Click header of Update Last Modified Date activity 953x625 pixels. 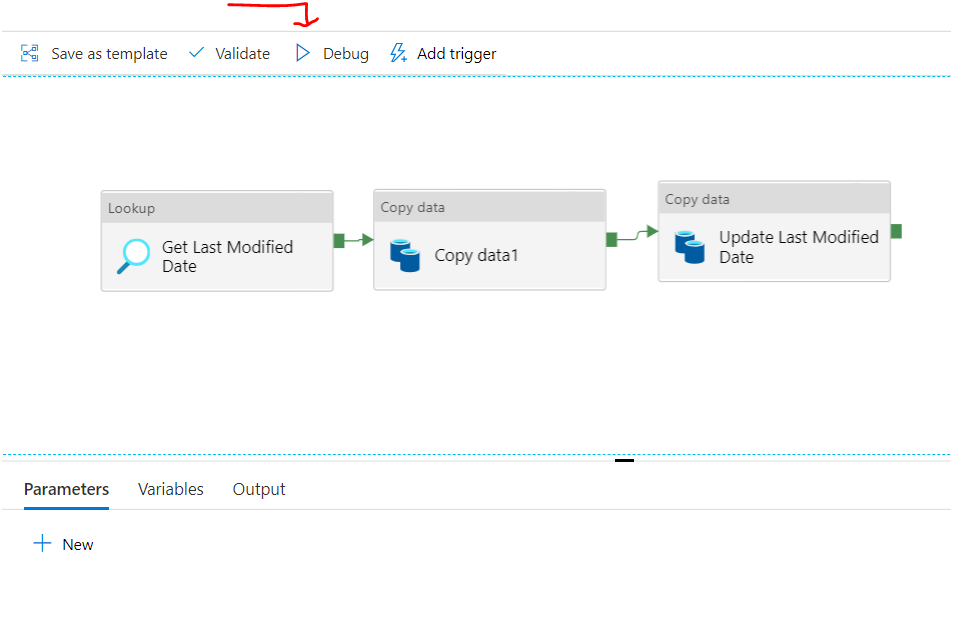coord(774,199)
